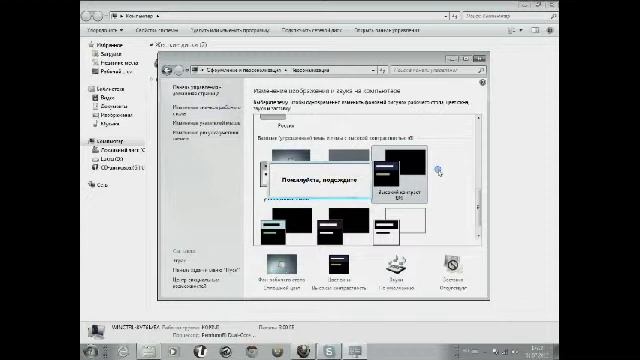
Task: Select the white high-contrast theme thumbnail
Action: (400, 227)
